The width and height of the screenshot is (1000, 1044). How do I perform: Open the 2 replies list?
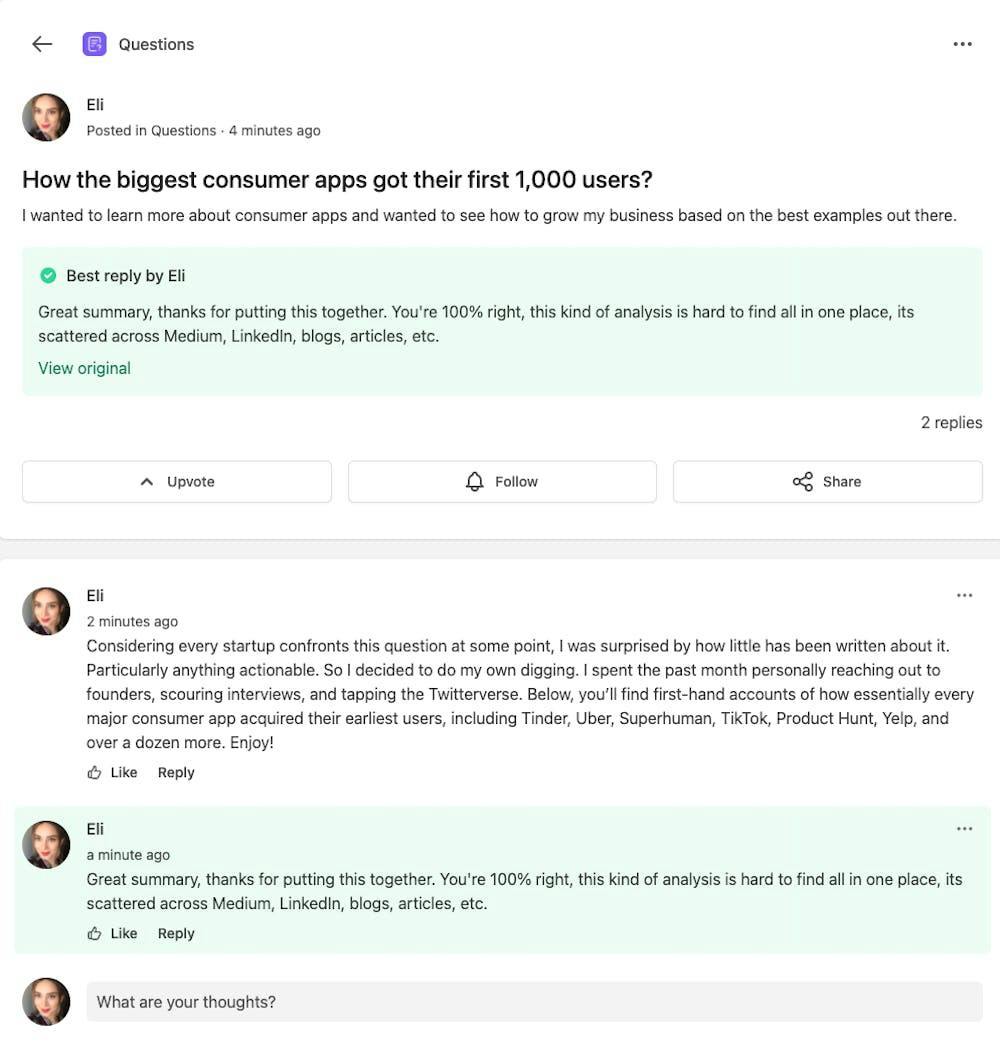click(x=951, y=422)
